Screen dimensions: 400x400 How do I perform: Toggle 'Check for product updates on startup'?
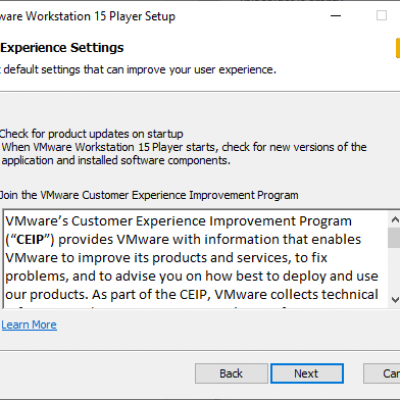[x=91, y=134]
